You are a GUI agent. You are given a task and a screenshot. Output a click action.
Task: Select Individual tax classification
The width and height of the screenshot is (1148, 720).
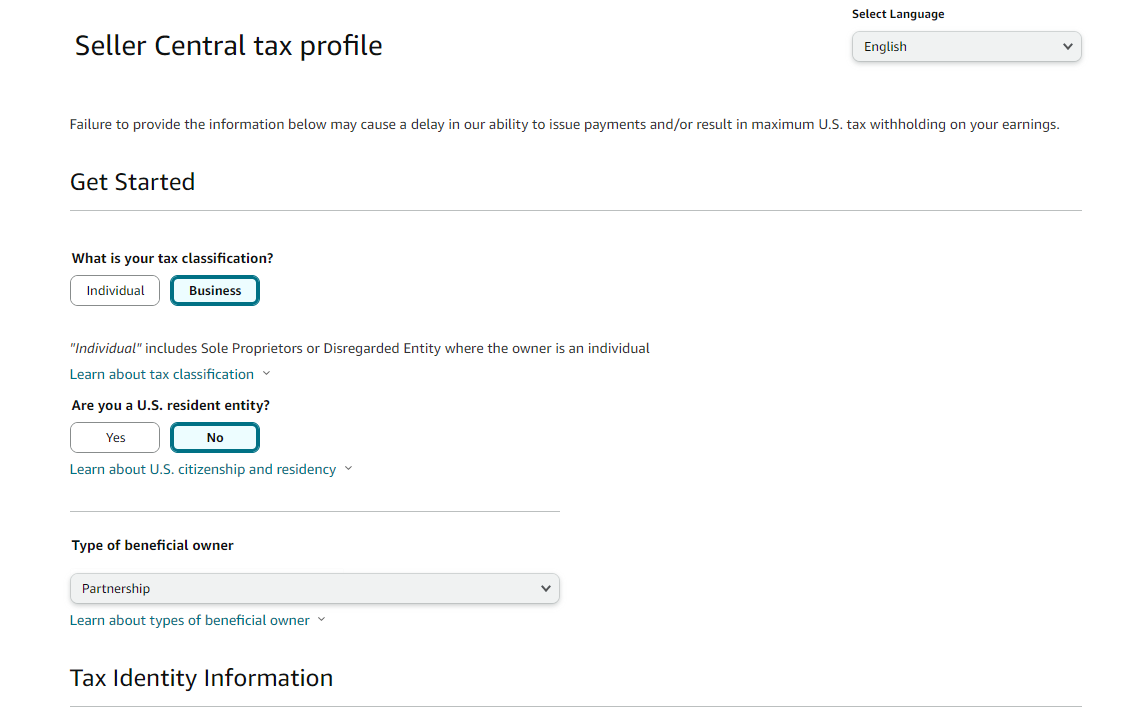coord(115,291)
